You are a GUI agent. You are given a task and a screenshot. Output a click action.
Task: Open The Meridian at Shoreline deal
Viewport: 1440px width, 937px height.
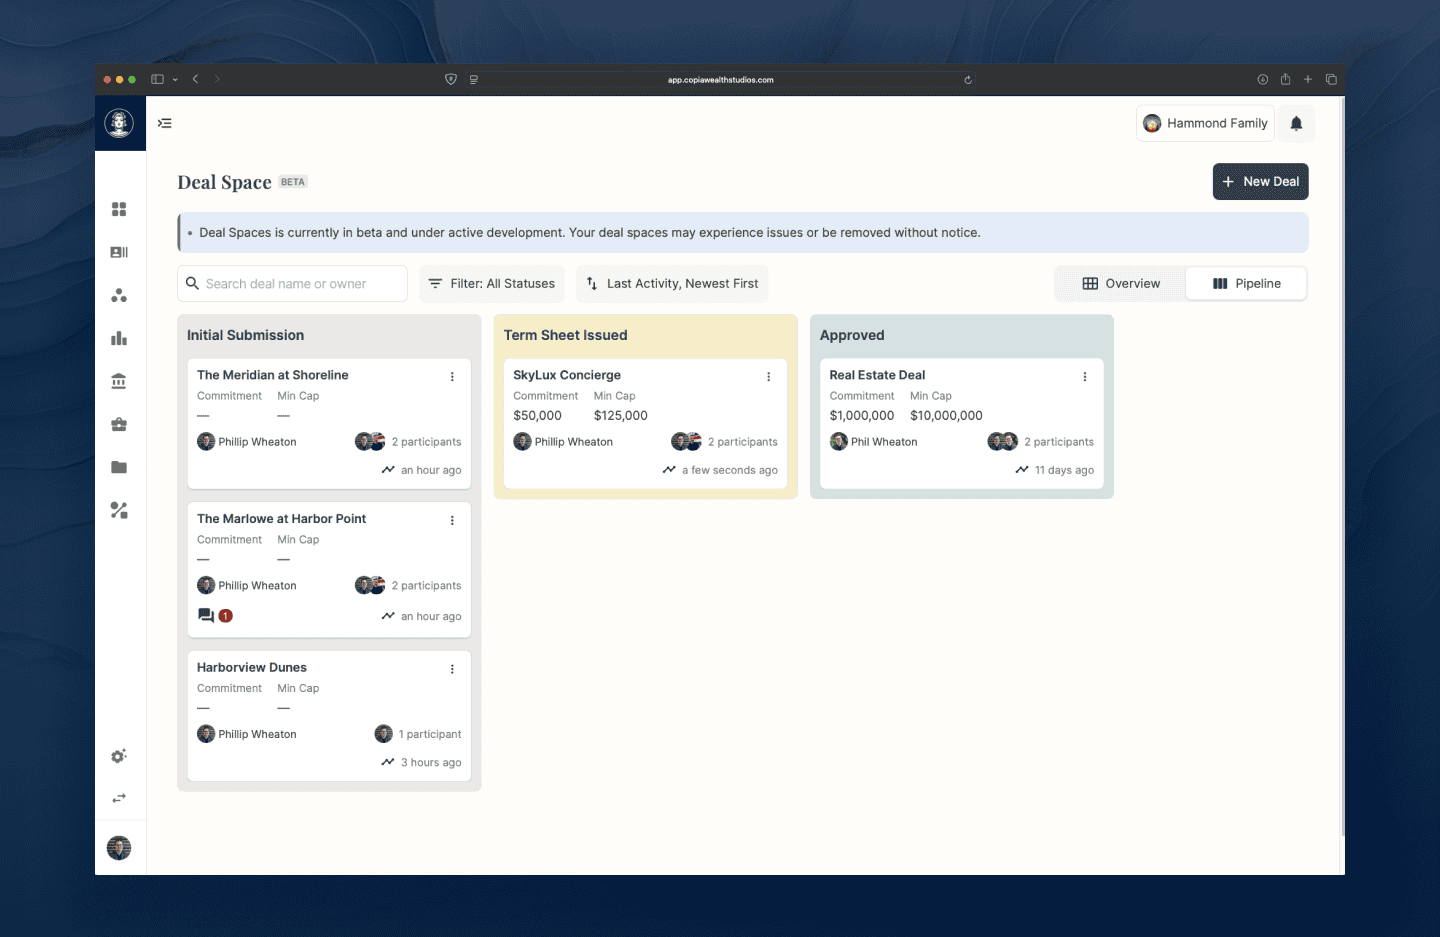pyautogui.click(x=272, y=375)
